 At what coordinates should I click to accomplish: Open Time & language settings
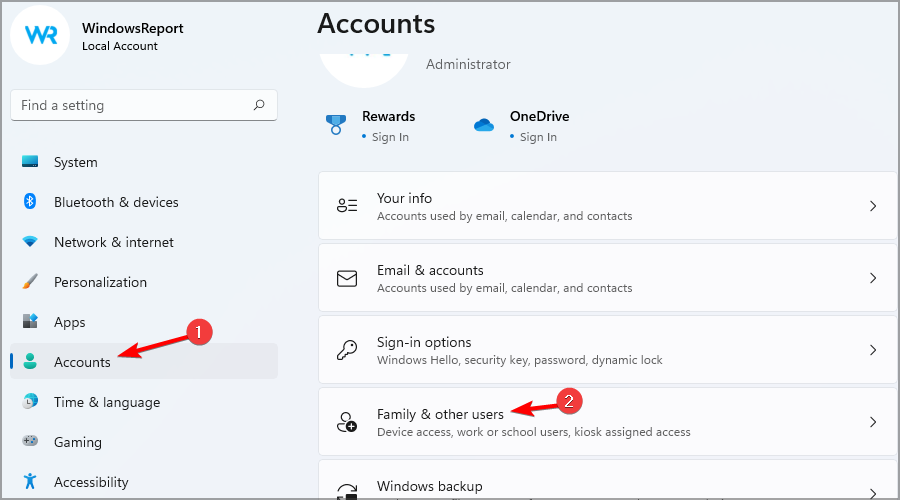pos(106,402)
